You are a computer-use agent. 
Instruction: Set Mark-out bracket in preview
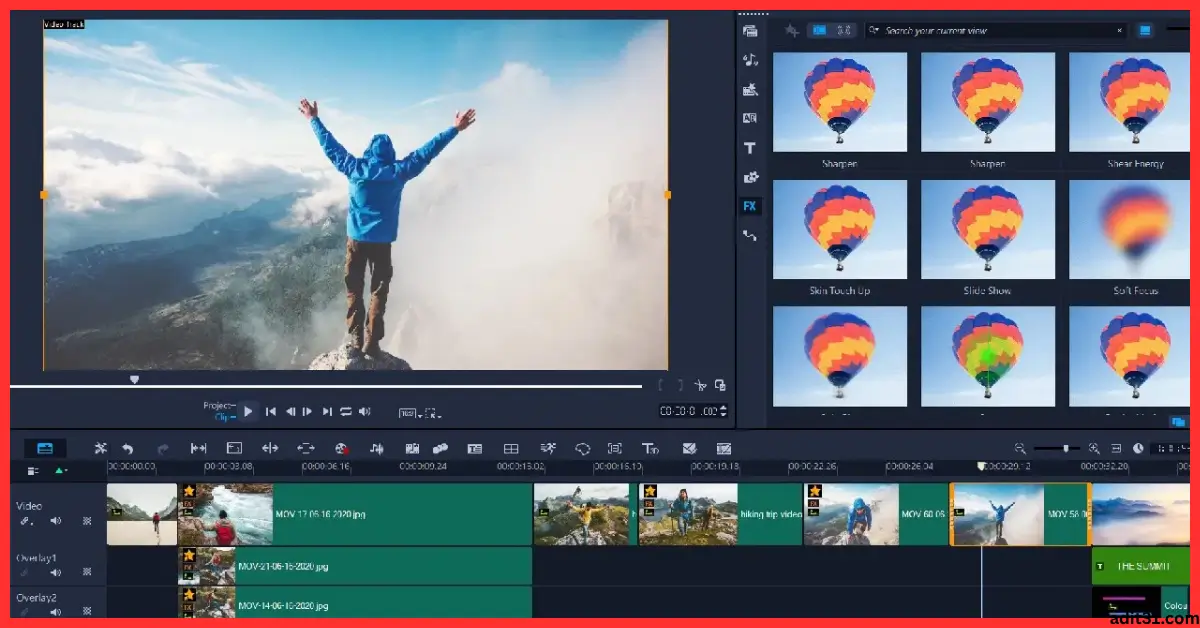(679, 385)
